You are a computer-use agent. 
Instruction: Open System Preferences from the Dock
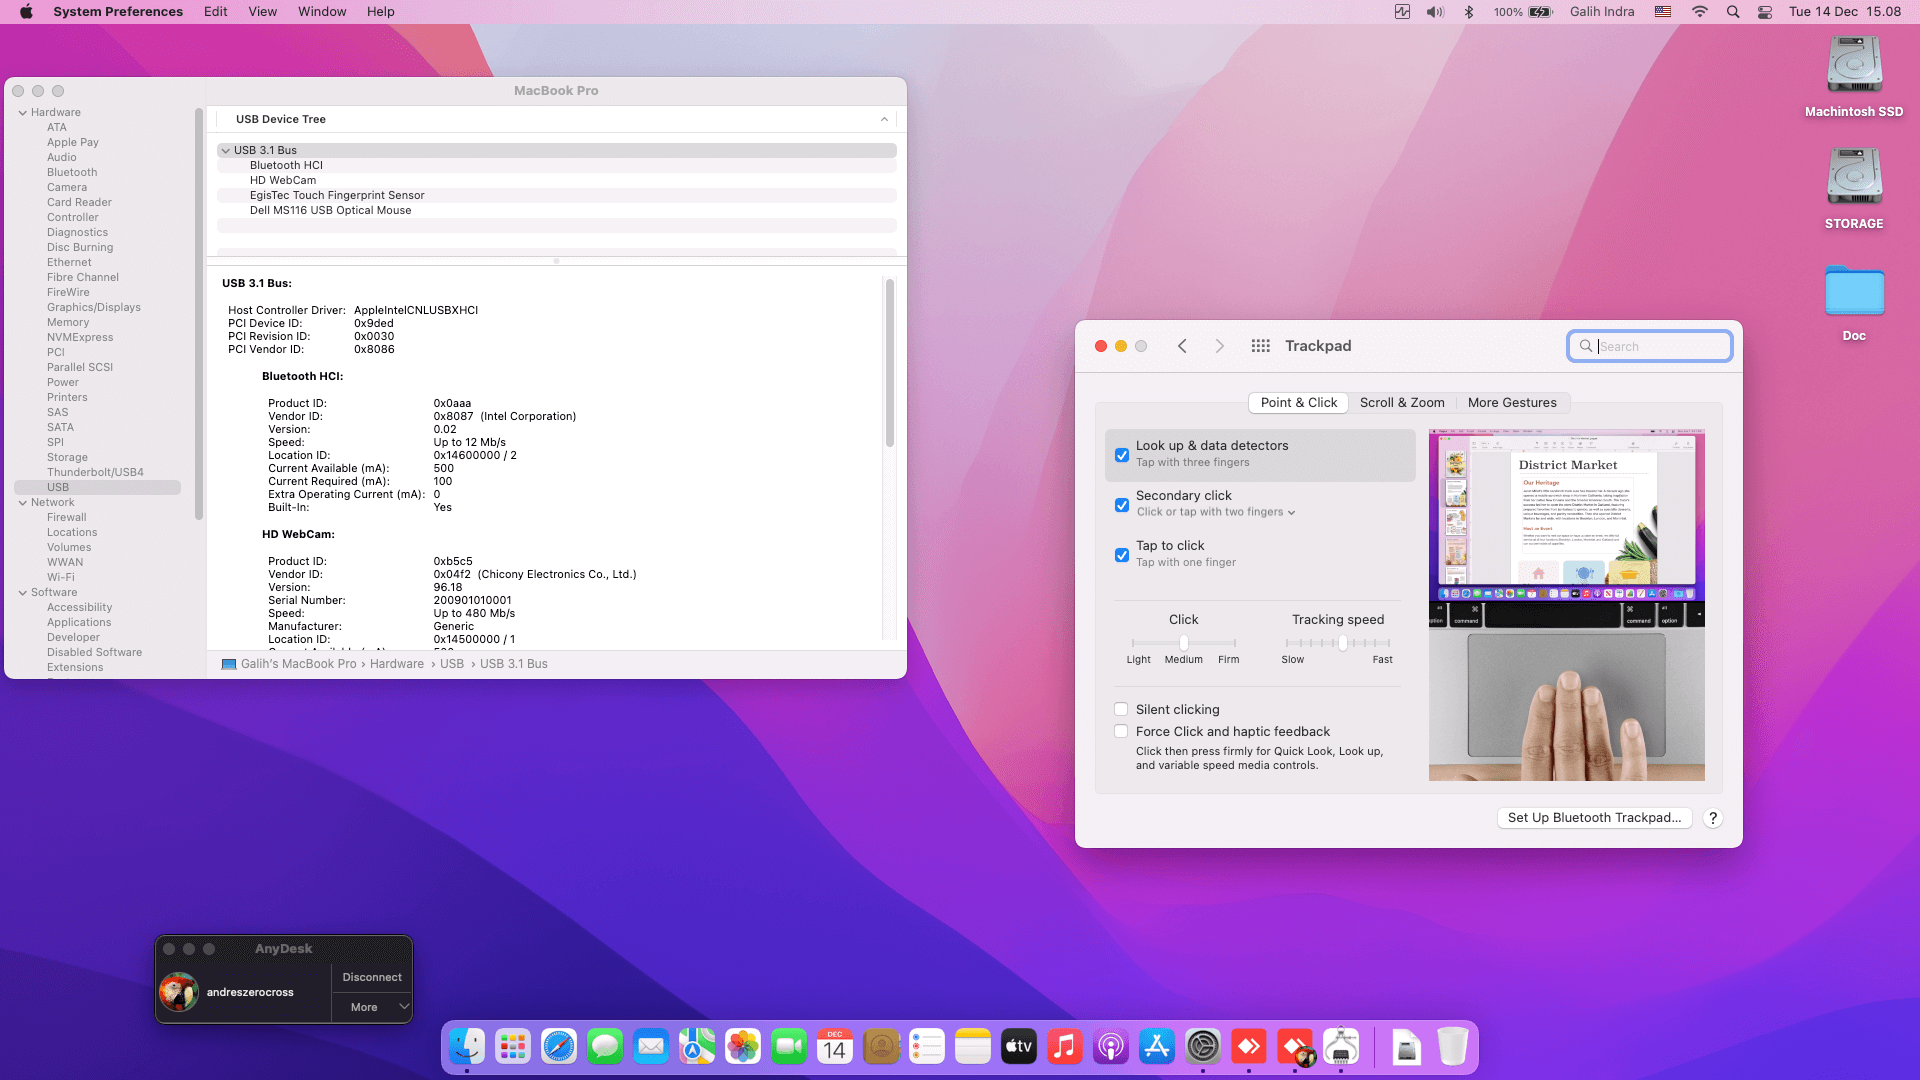(x=1203, y=1047)
